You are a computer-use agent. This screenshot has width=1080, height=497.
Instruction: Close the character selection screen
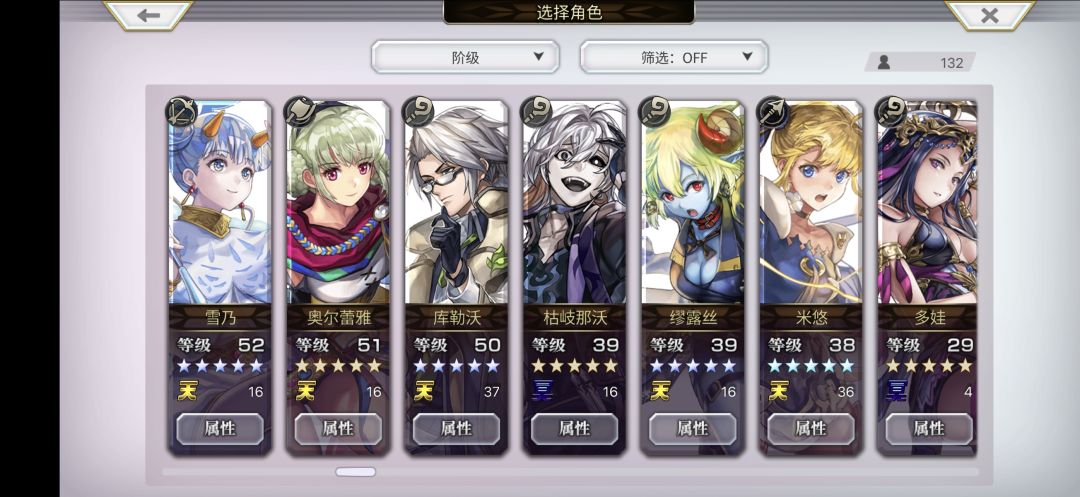989,14
